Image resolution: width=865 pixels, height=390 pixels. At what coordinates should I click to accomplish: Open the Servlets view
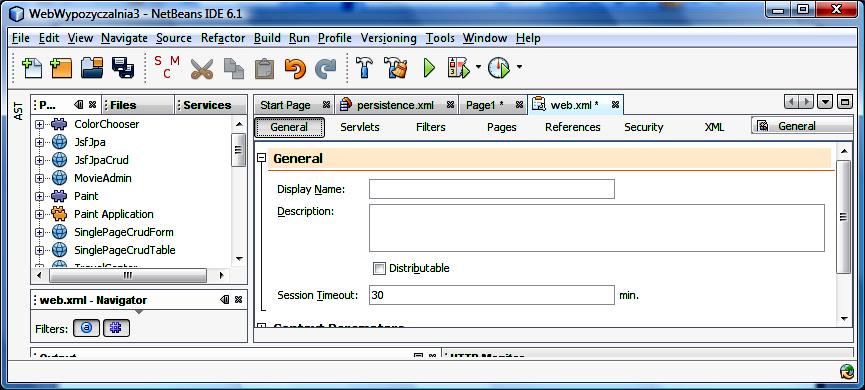click(x=360, y=127)
